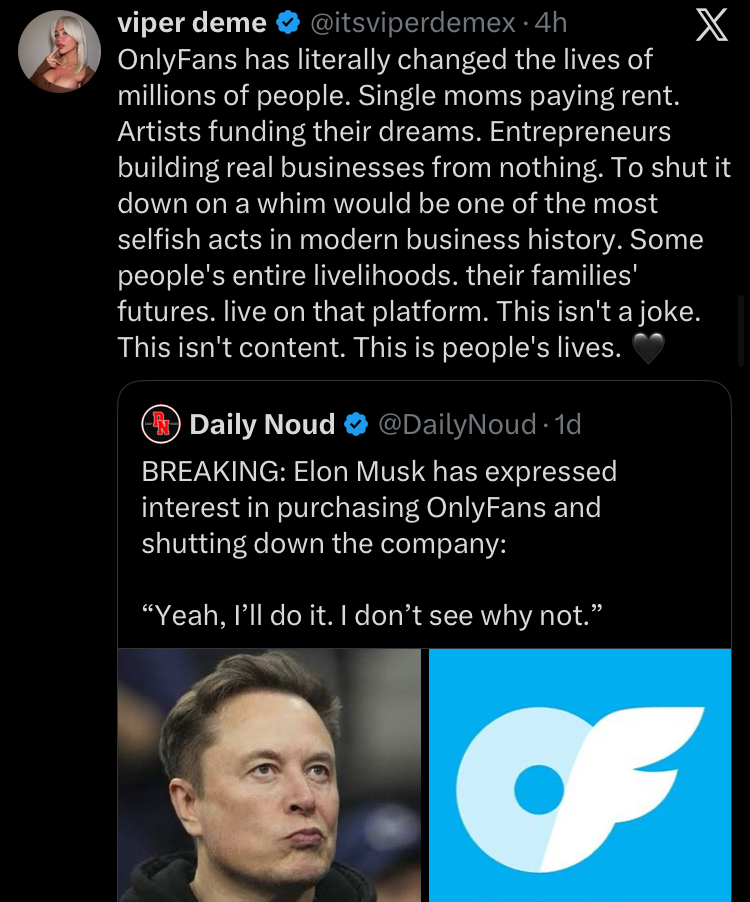Screen dimensions: 750x902
Task: Click the scrollbar on the right edge
Action: tap(741, 330)
